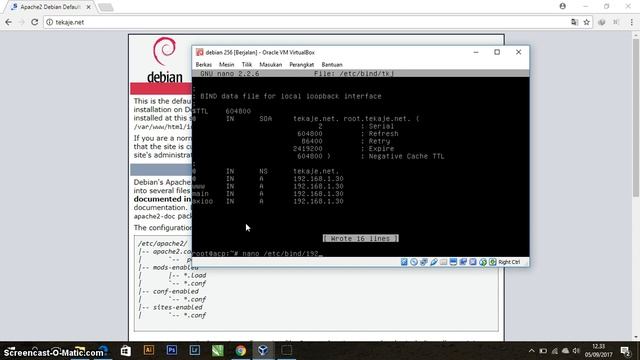Click the 'tekaje.net.' NS record text in terminal
Screen dimensions: 640x360
click(x=316, y=171)
